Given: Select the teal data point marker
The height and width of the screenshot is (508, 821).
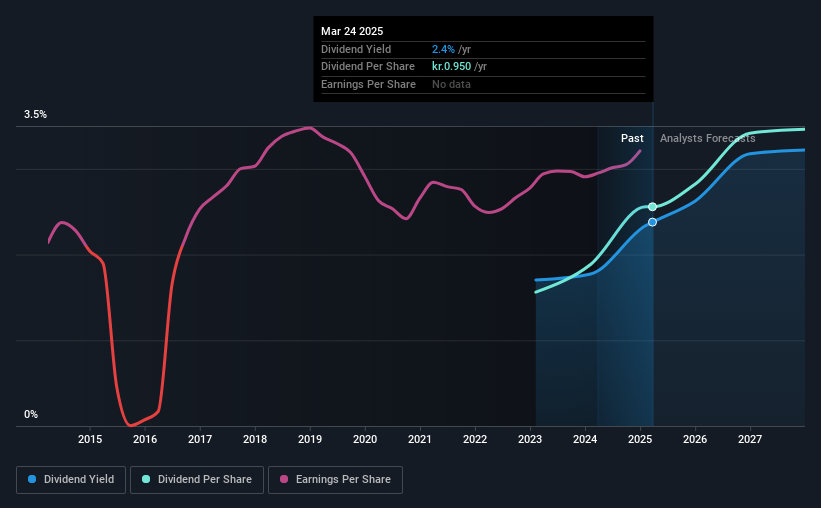Looking at the screenshot, I should pos(652,207).
